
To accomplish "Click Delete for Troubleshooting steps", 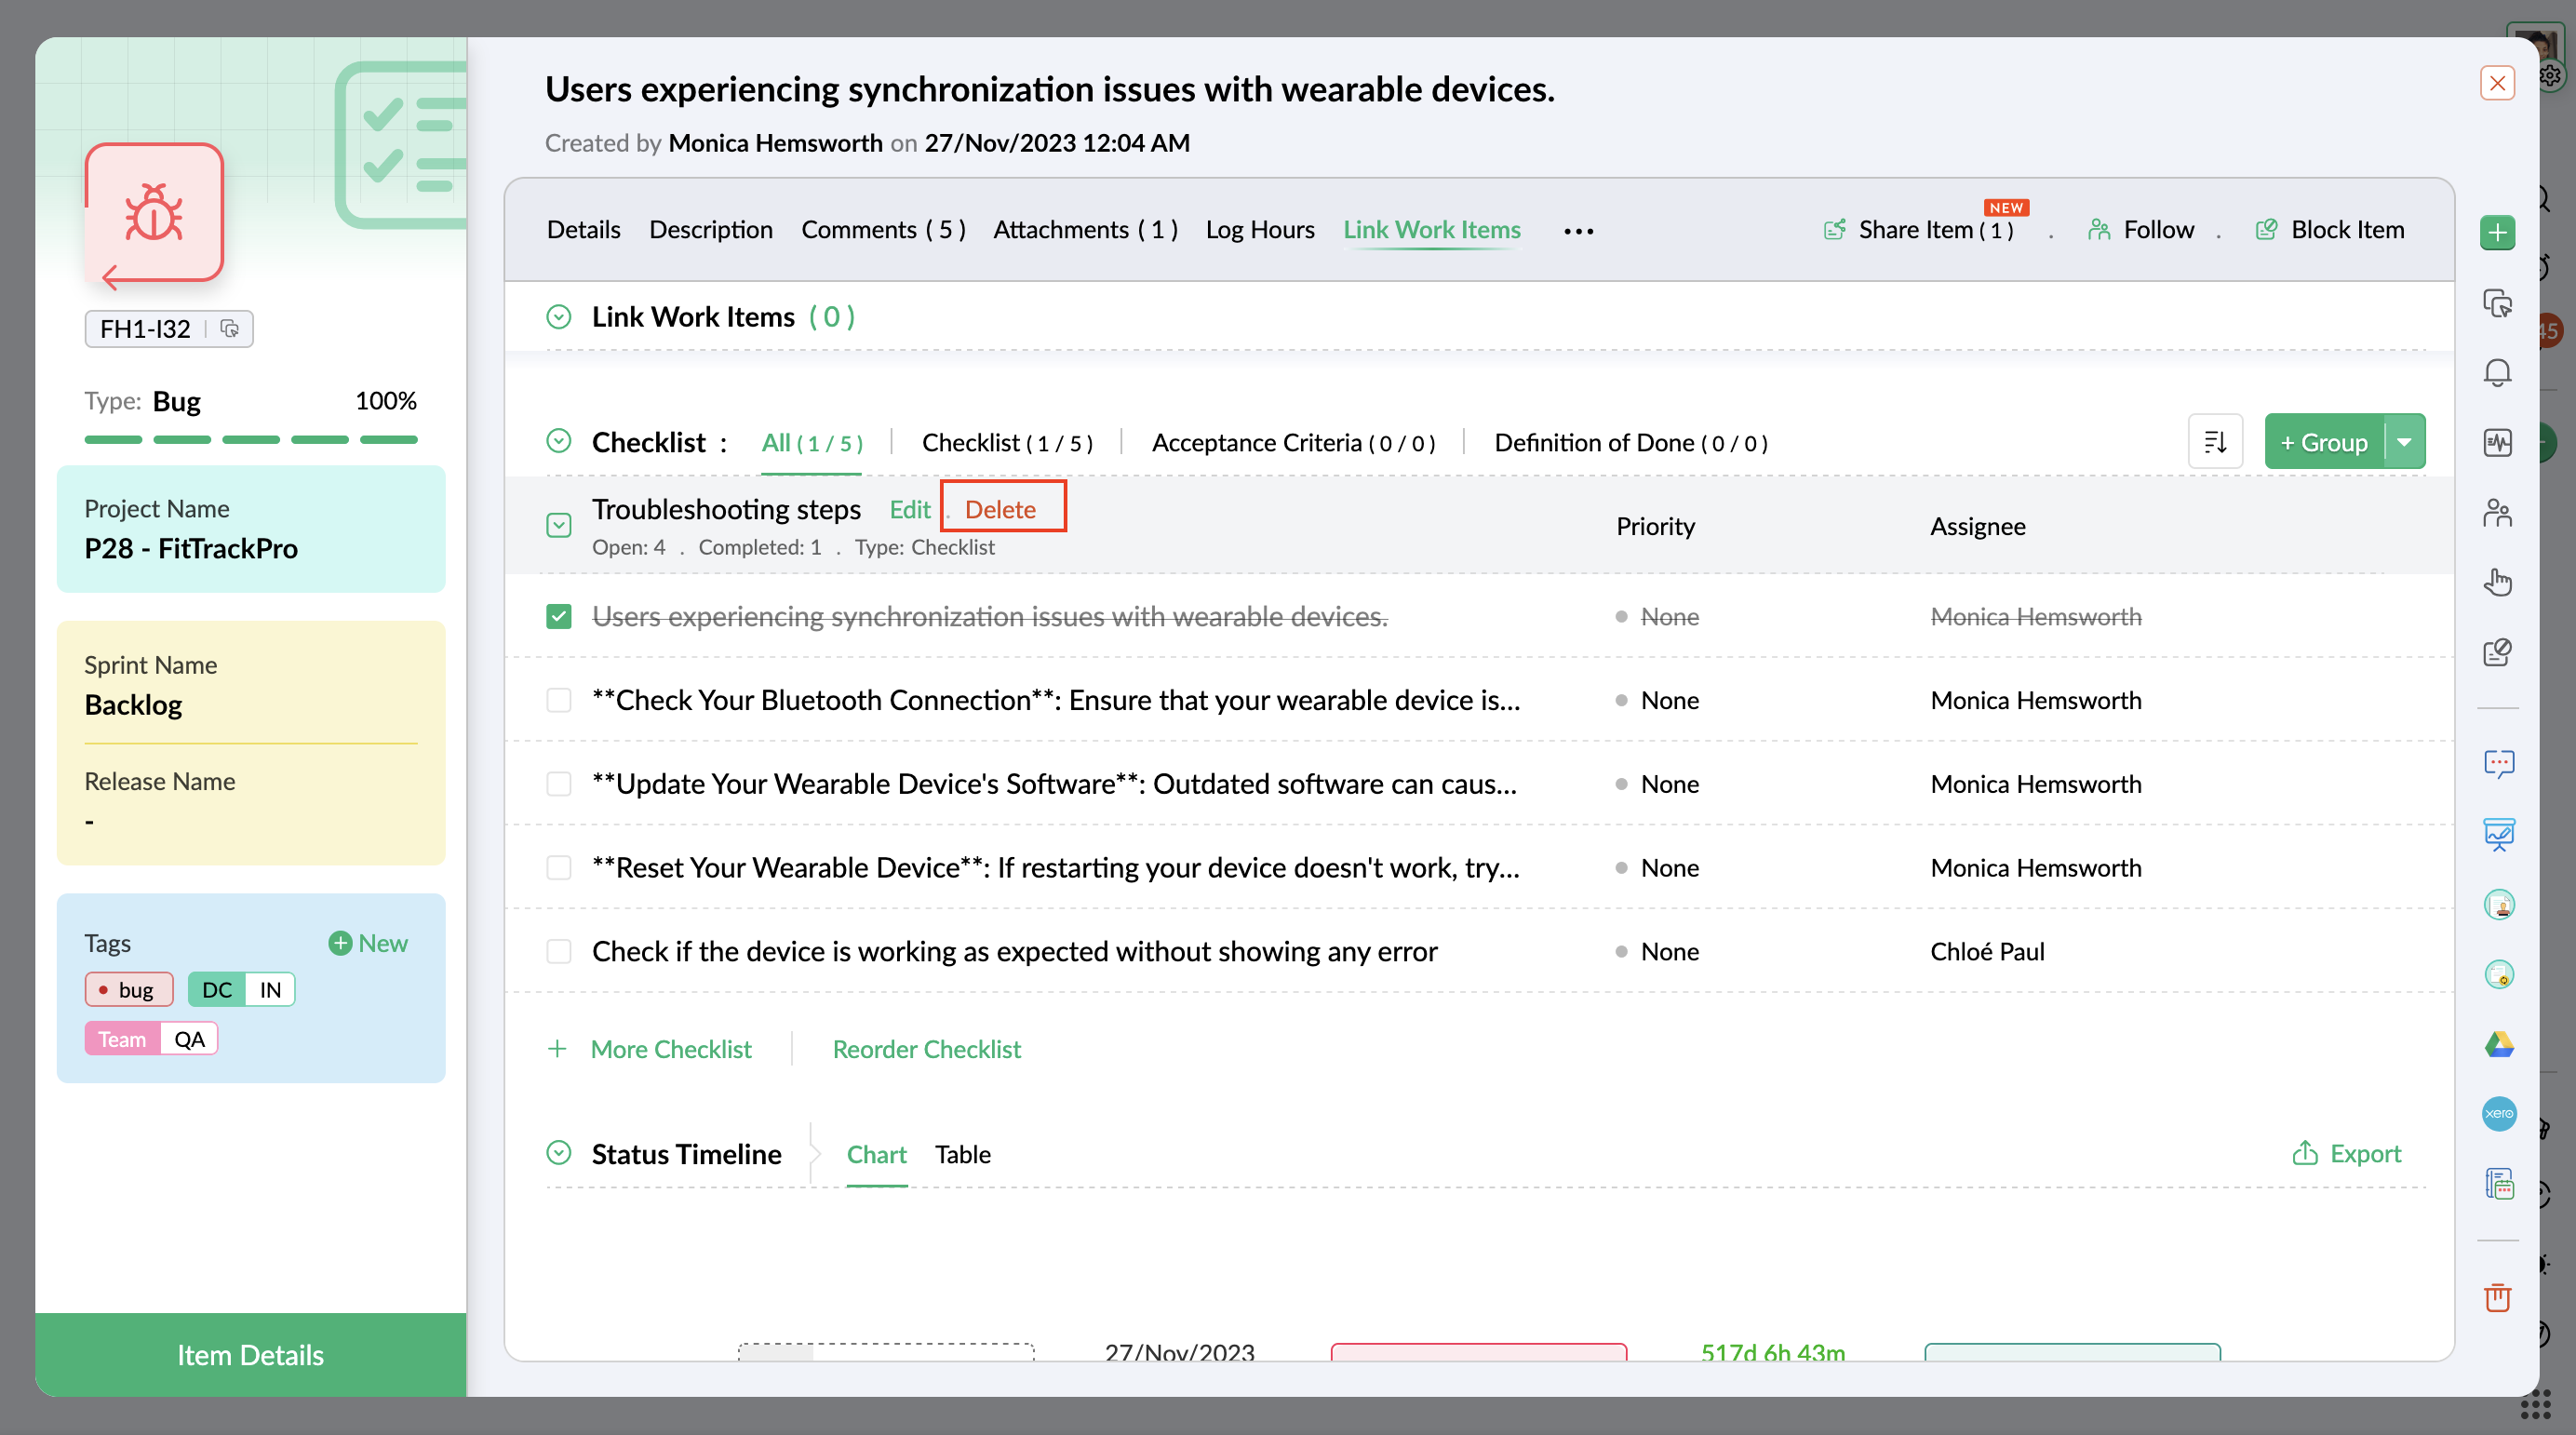I will (x=1000, y=509).
